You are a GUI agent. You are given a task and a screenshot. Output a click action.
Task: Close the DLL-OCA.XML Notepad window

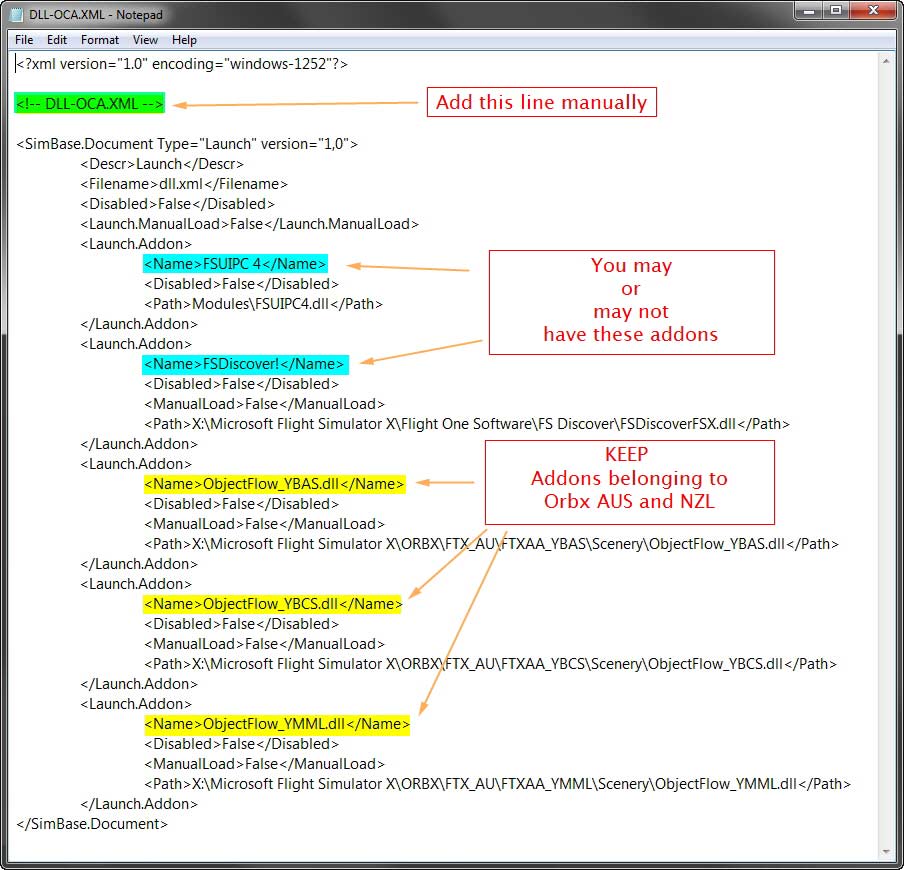point(872,11)
